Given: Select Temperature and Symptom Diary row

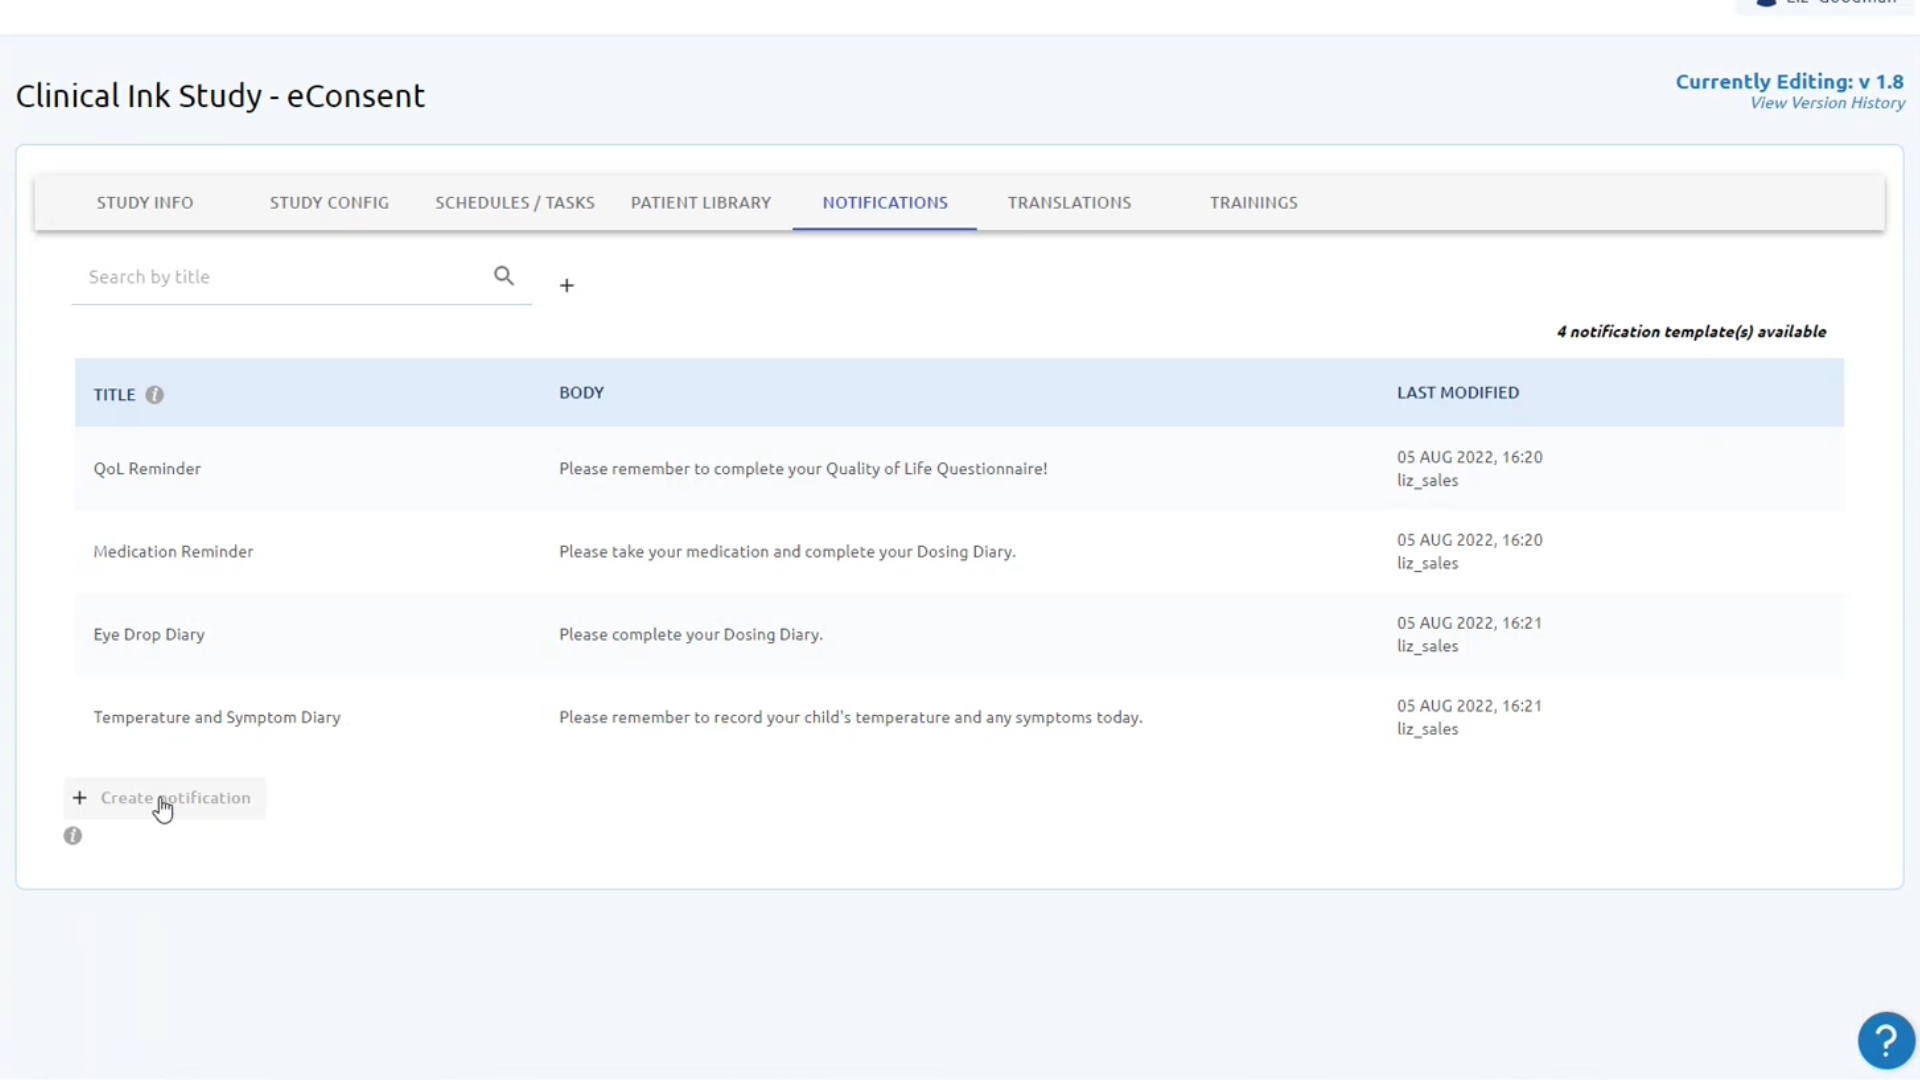Looking at the screenshot, I should (959, 718).
